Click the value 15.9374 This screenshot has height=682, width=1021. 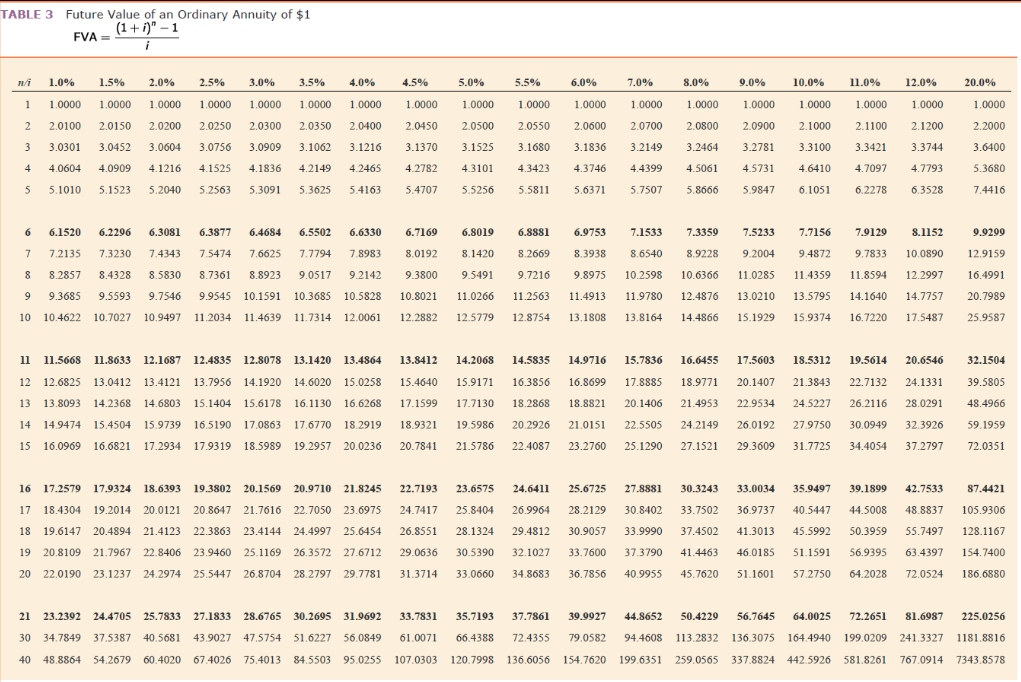tap(812, 318)
